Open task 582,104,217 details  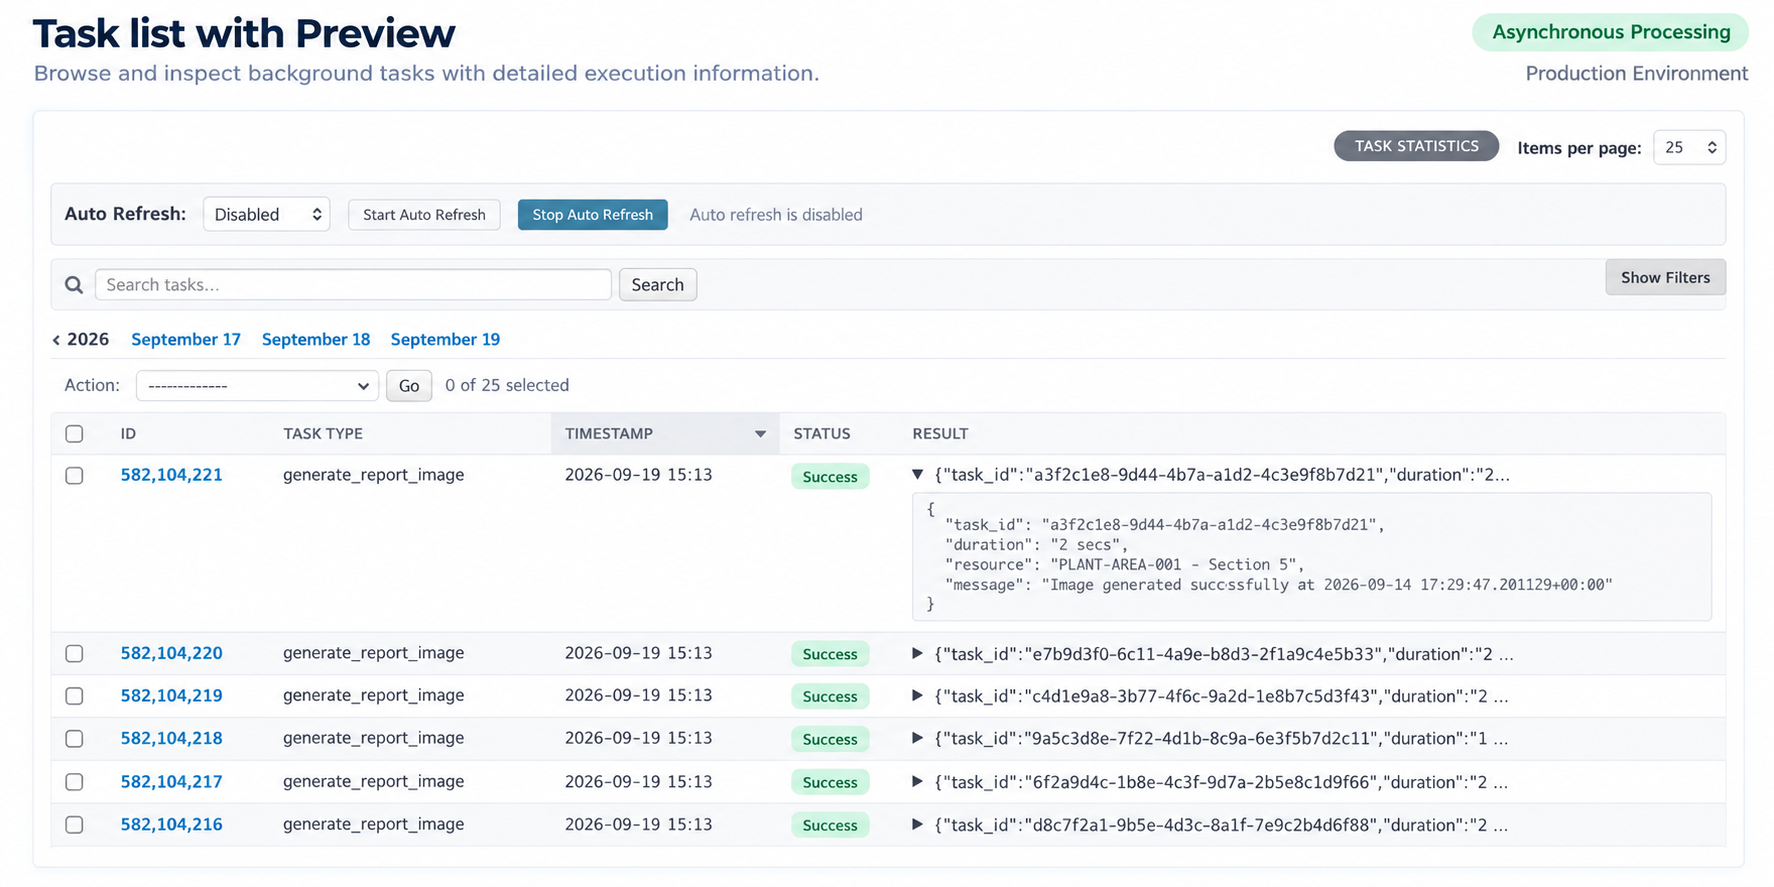(x=171, y=781)
